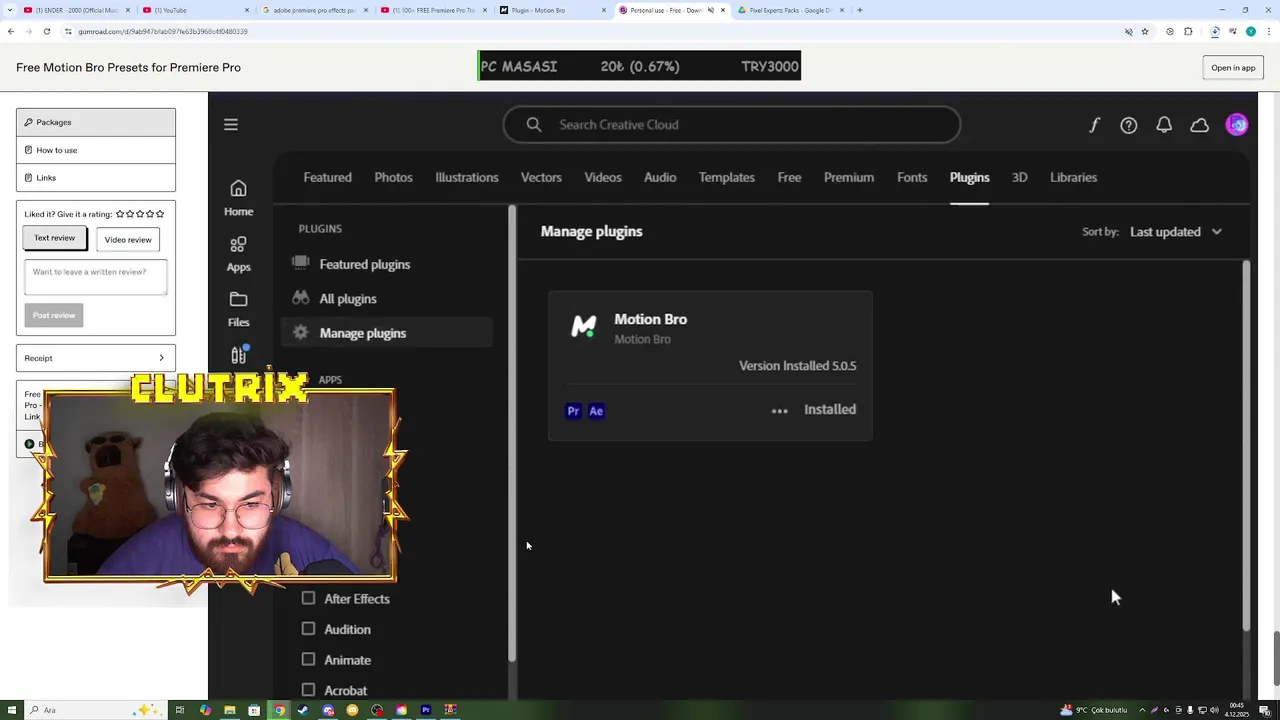
Task: Switch to the Audio tab
Action: coord(660,177)
